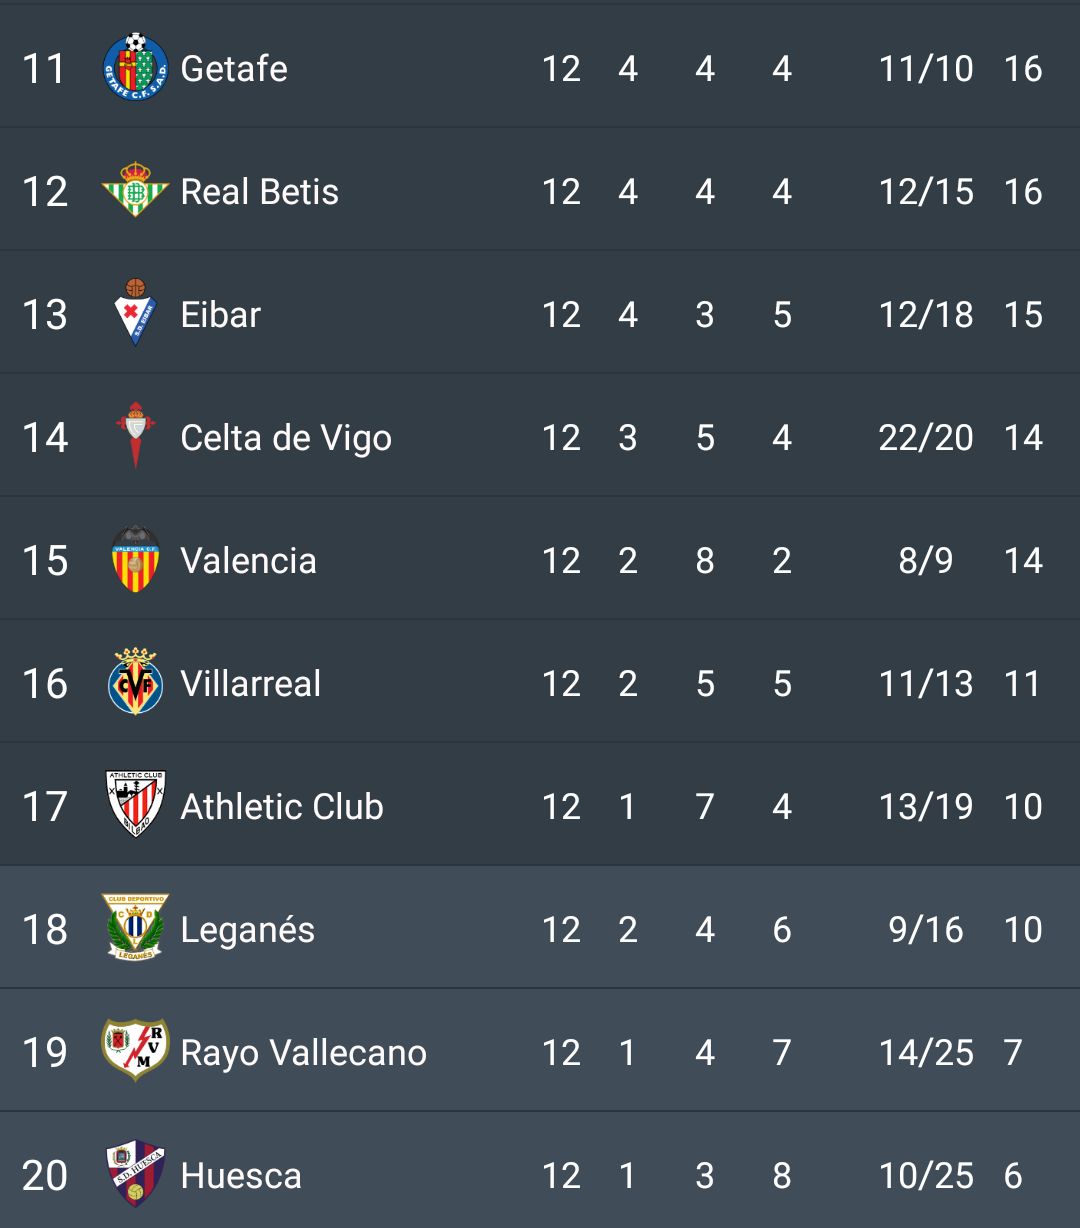1080x1228 pixels.
Task: Tap Valencia's 8/9 goal record
Action: [925, 561]
